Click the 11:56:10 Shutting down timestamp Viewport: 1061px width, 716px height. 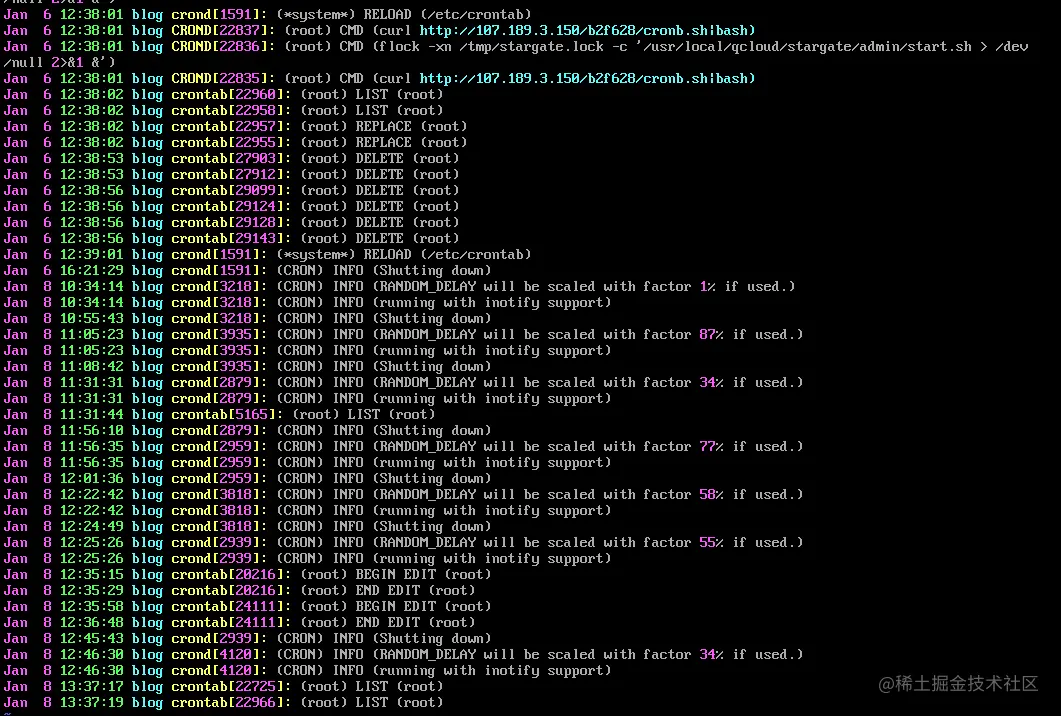coord(91,431)
